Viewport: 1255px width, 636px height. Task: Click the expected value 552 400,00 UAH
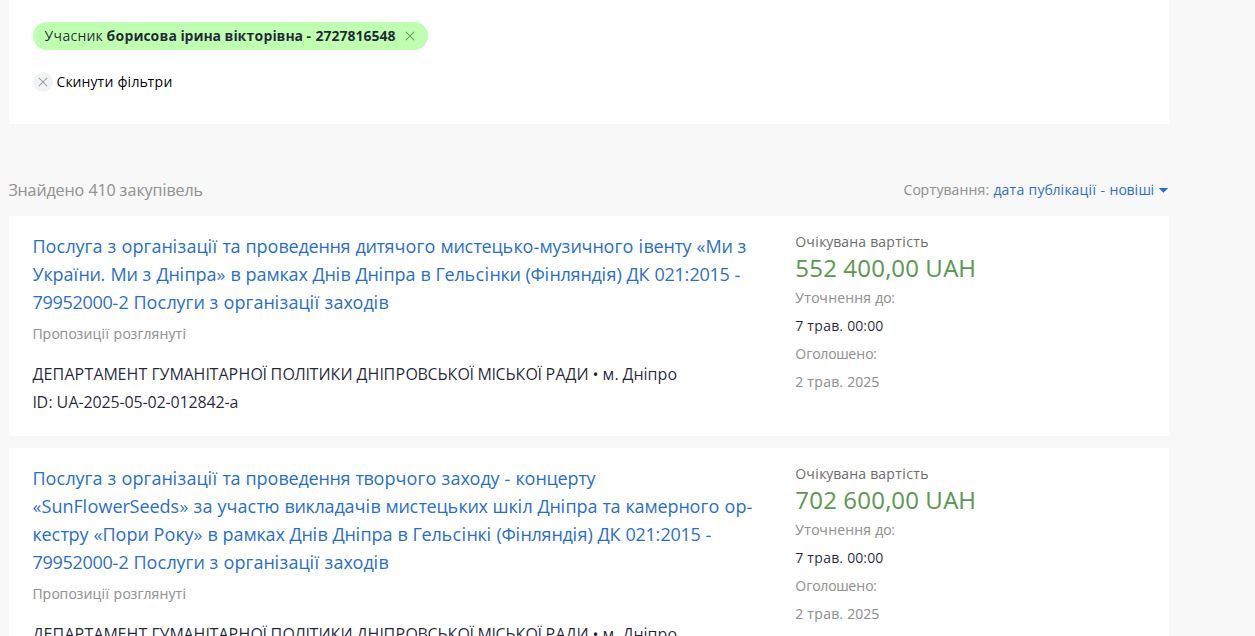point(883,268)
